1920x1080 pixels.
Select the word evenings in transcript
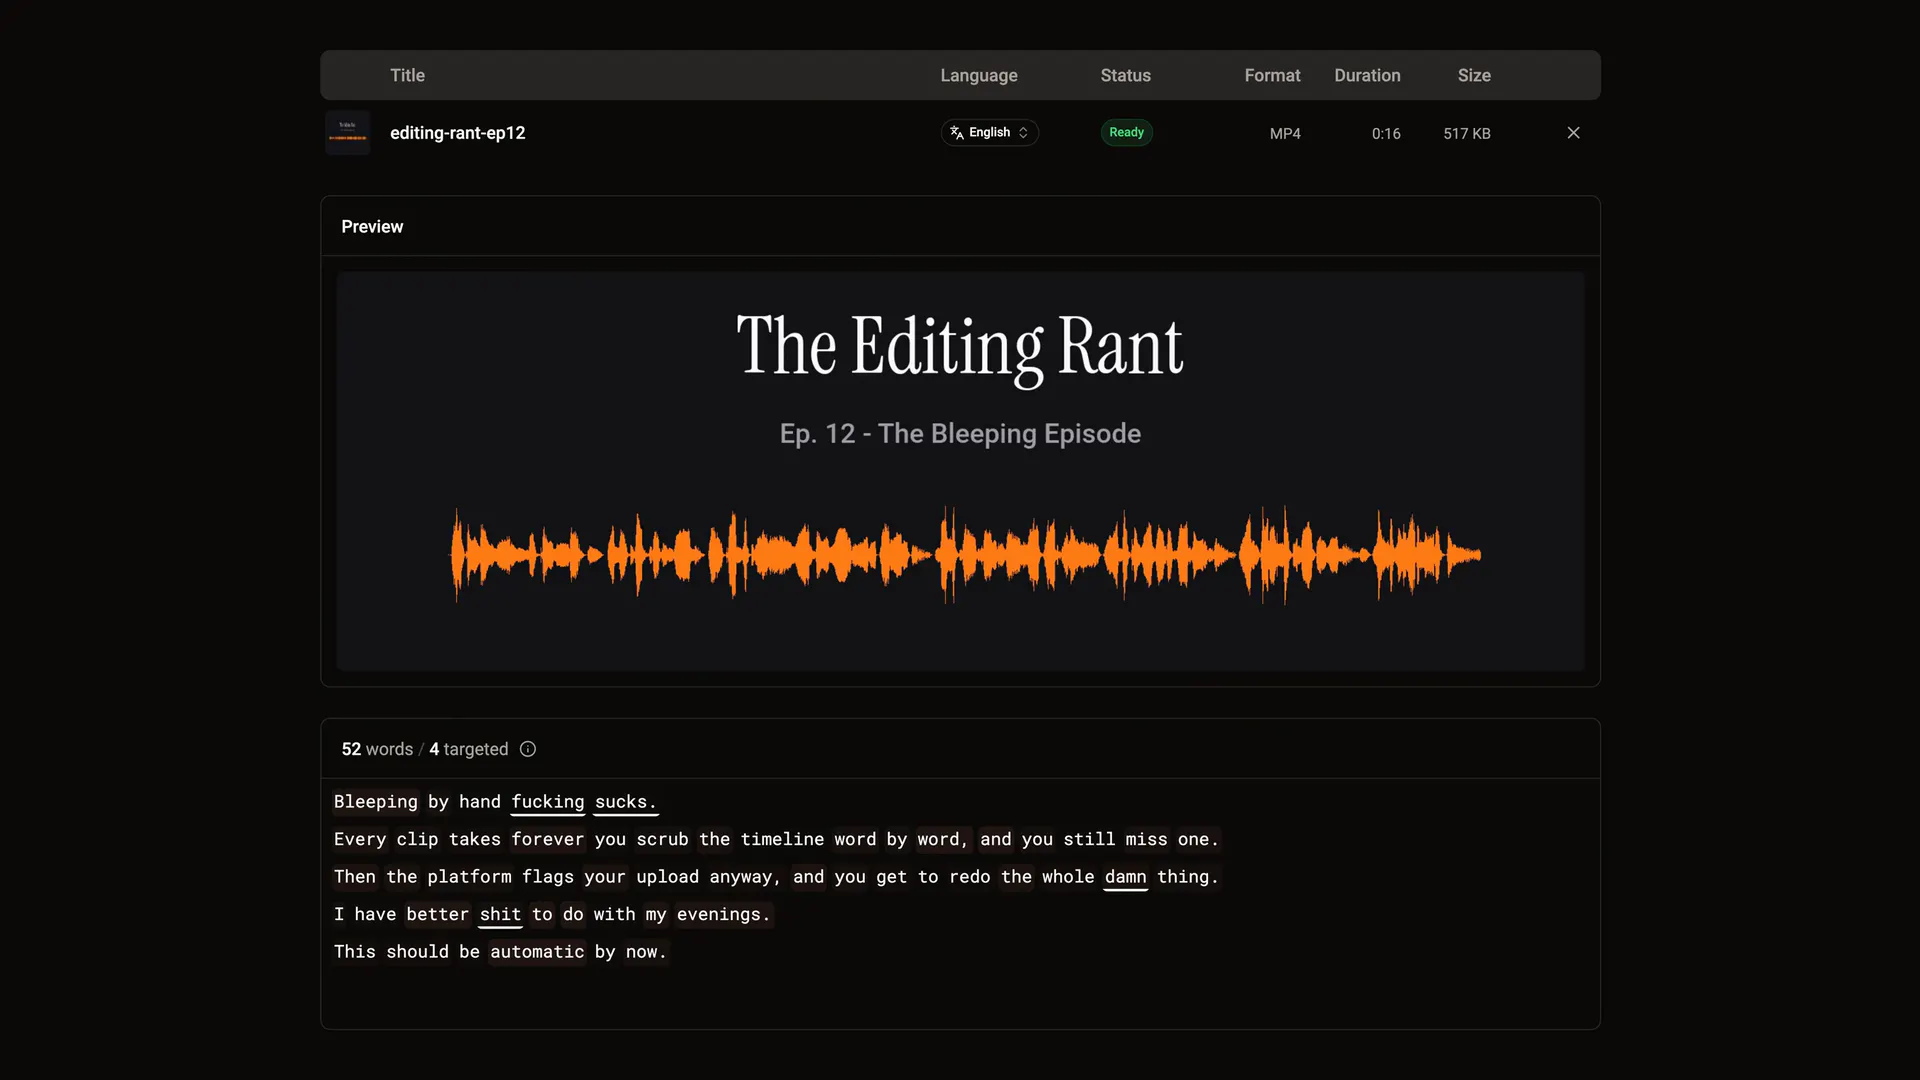pyautogui.click(x=723, y=914)
